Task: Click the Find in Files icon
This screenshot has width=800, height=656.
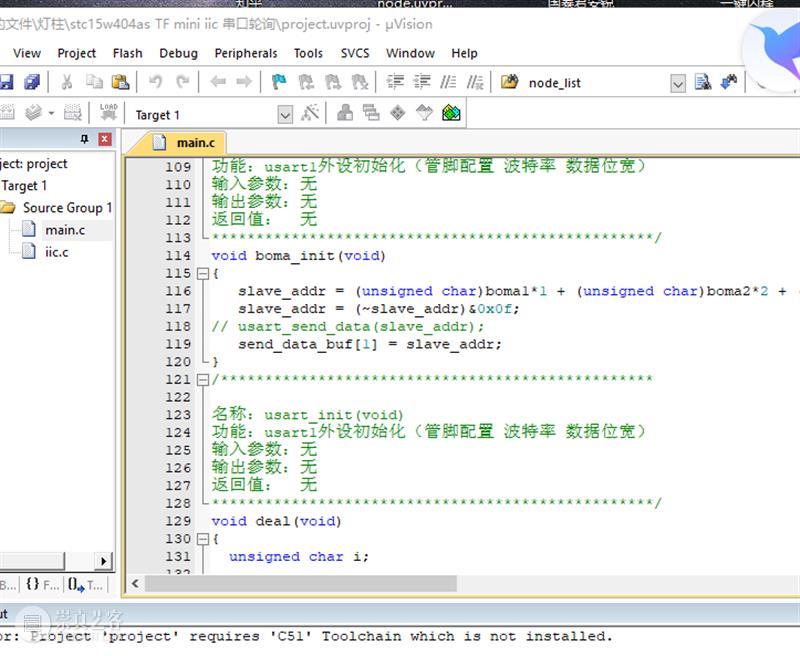Action: click(509, 82)
